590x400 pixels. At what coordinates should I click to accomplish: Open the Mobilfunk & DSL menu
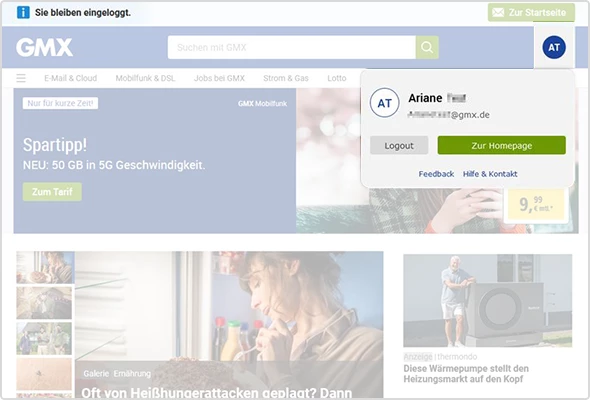[x=145, y=78]
